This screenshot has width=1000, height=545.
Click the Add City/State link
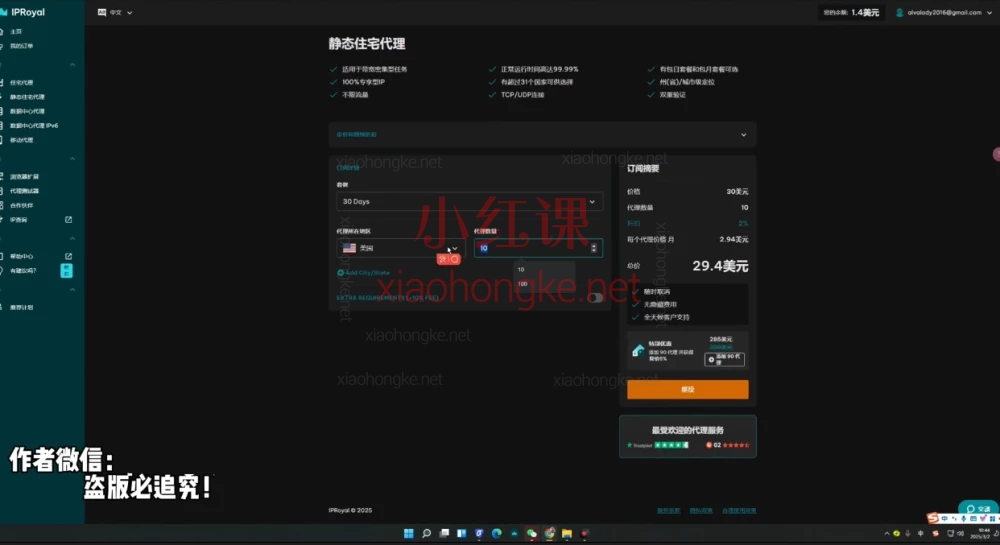tap(364, 273)
